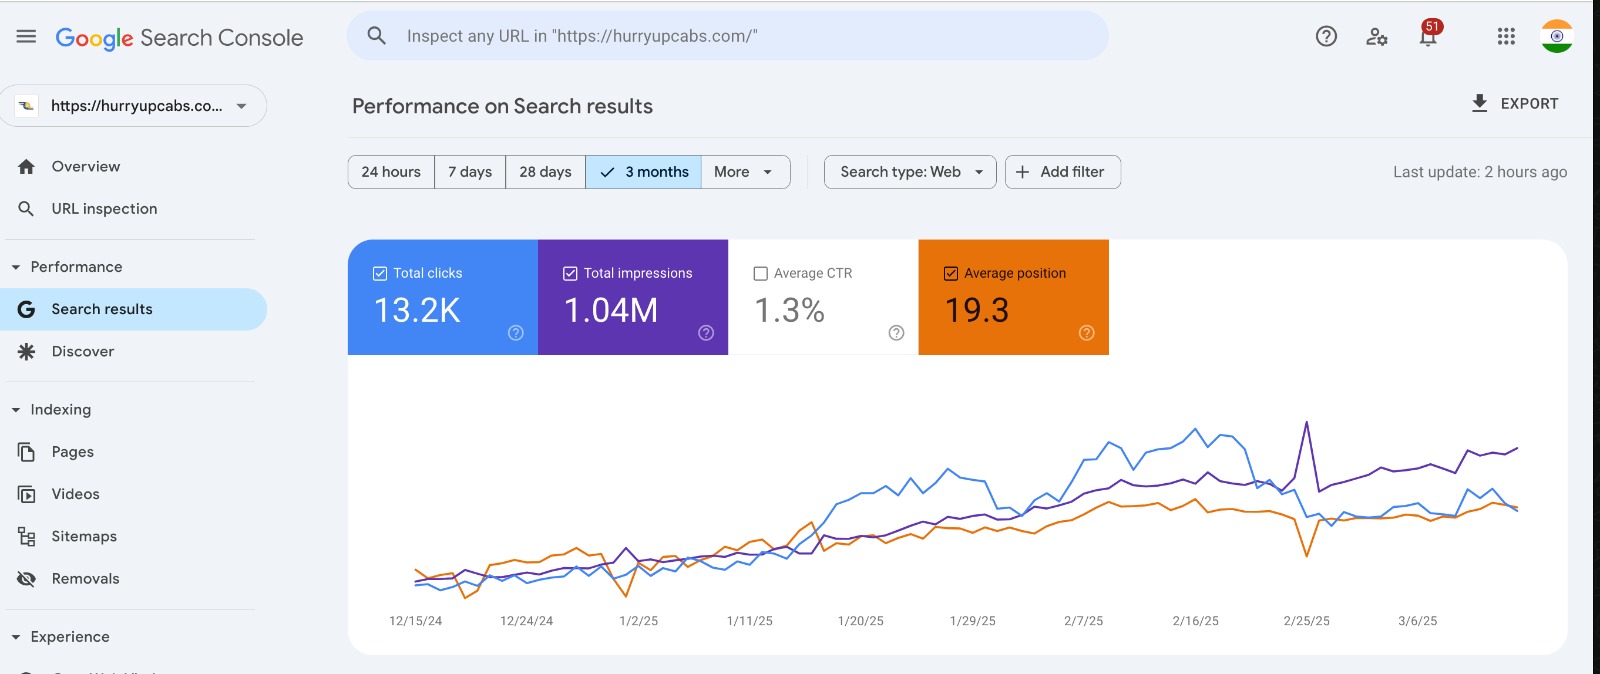Open the Removals page
Screen dimensions: 1600x674
[x=133, y=579]
